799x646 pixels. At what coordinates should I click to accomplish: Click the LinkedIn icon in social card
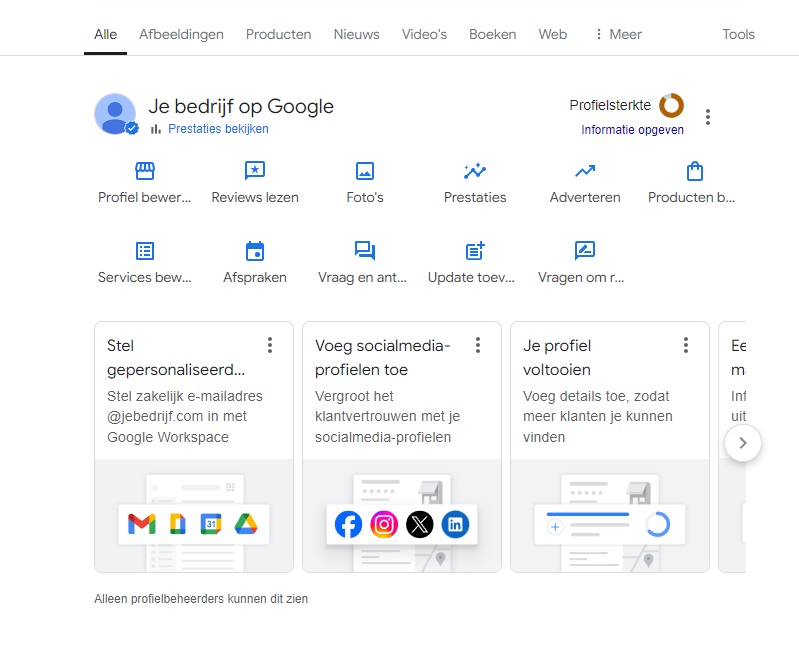[455, 524]
